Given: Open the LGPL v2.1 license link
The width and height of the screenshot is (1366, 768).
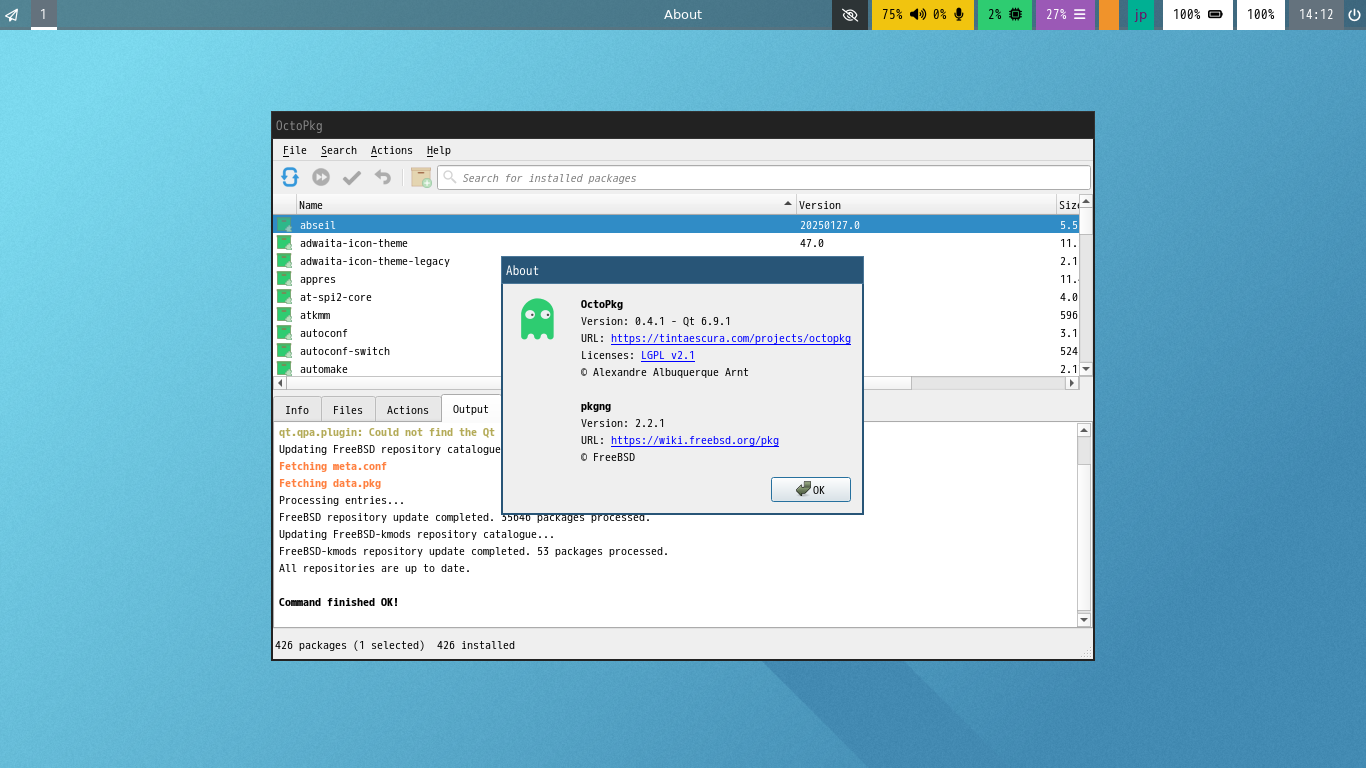Looking at the screenshot, I should [667, 356].
